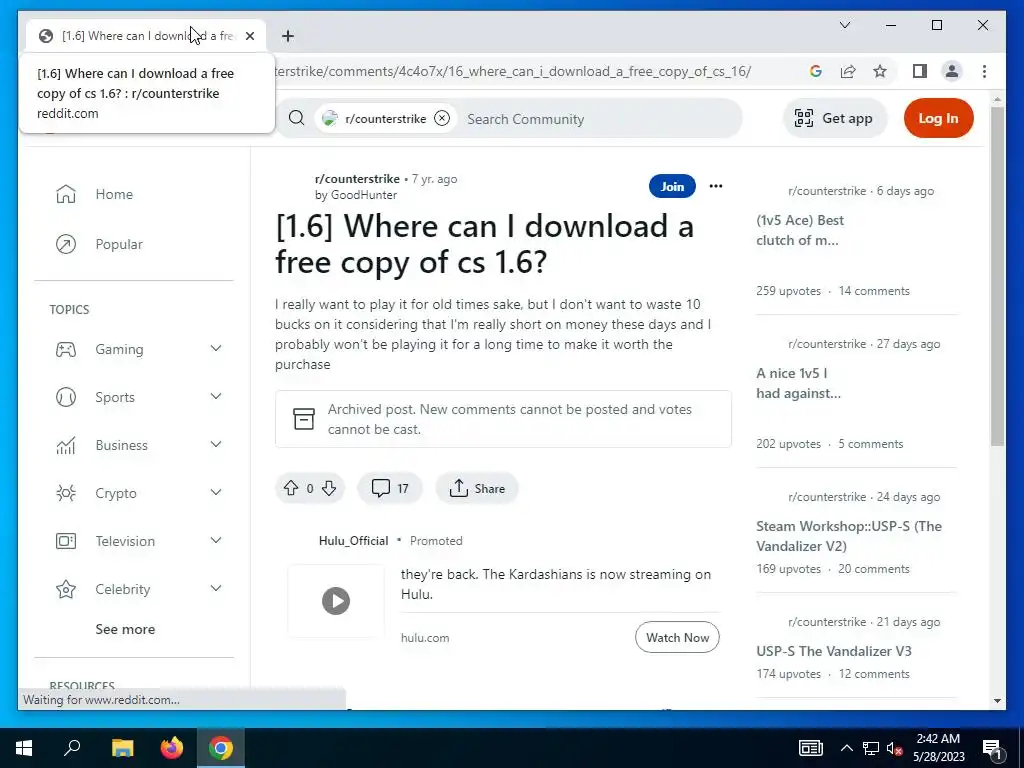Share this page from address bar
This screenshot has height=768, width=1024.
(848, 71)
